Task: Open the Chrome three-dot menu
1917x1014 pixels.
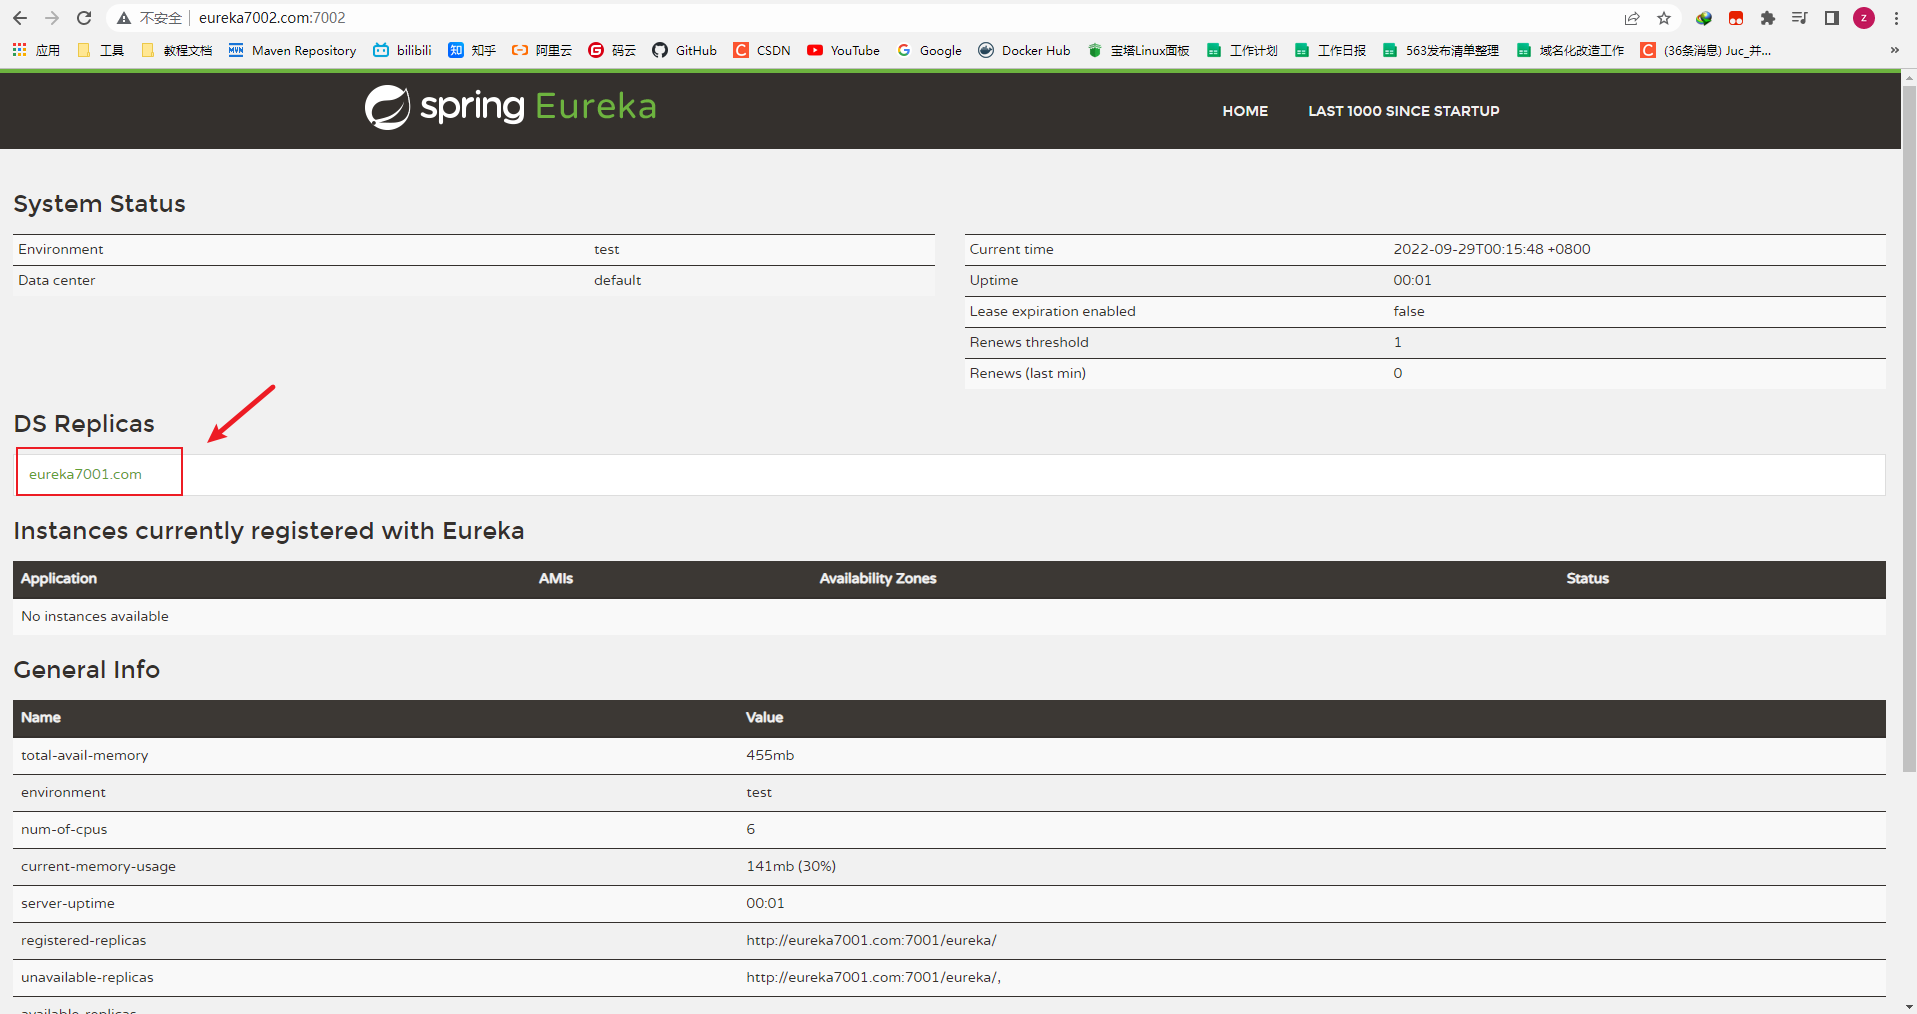Action: click(1896, 18)
